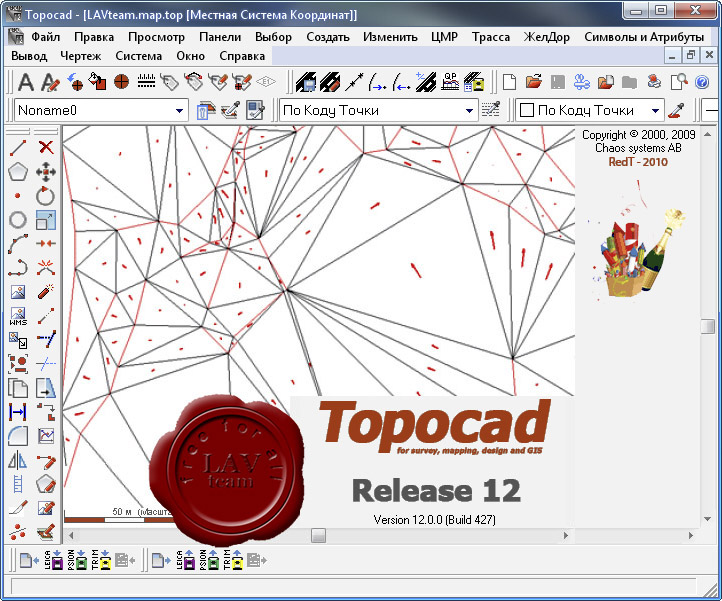The image size is (722, 601).
Task: Open the ЦМР menu
Action: click(444, 37)
